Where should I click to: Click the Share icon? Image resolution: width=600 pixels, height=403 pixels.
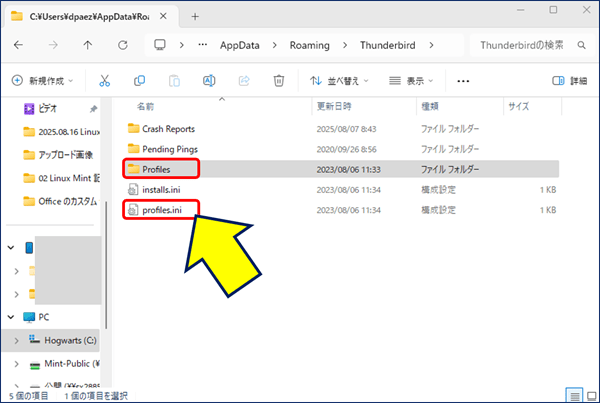point(244,81)
